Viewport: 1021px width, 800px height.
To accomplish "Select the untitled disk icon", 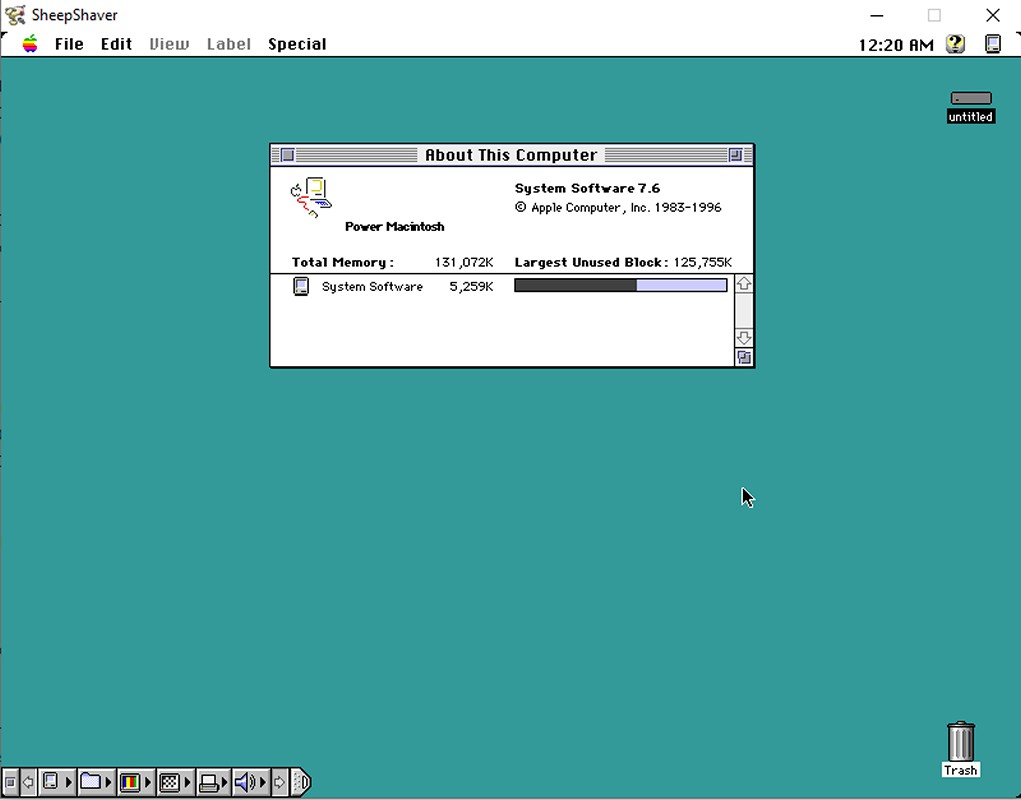I will pos(970,99).
